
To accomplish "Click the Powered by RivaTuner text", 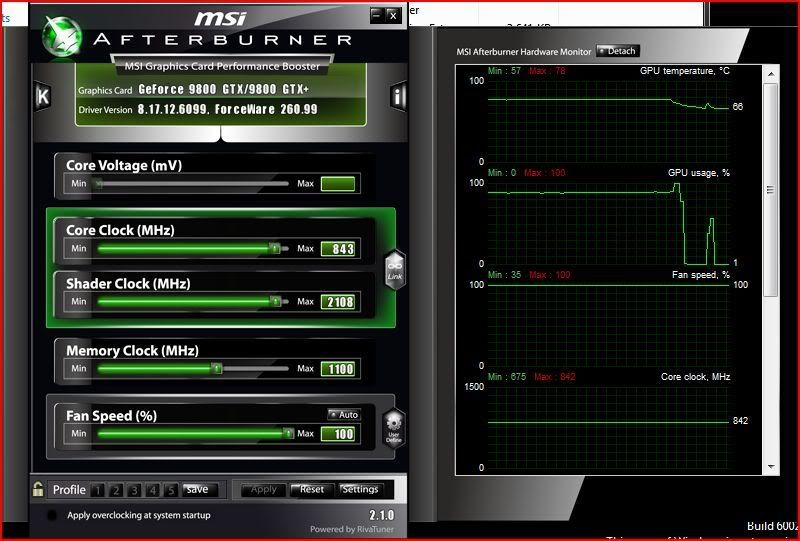I will pyautogui.click(x=352, y=529).
